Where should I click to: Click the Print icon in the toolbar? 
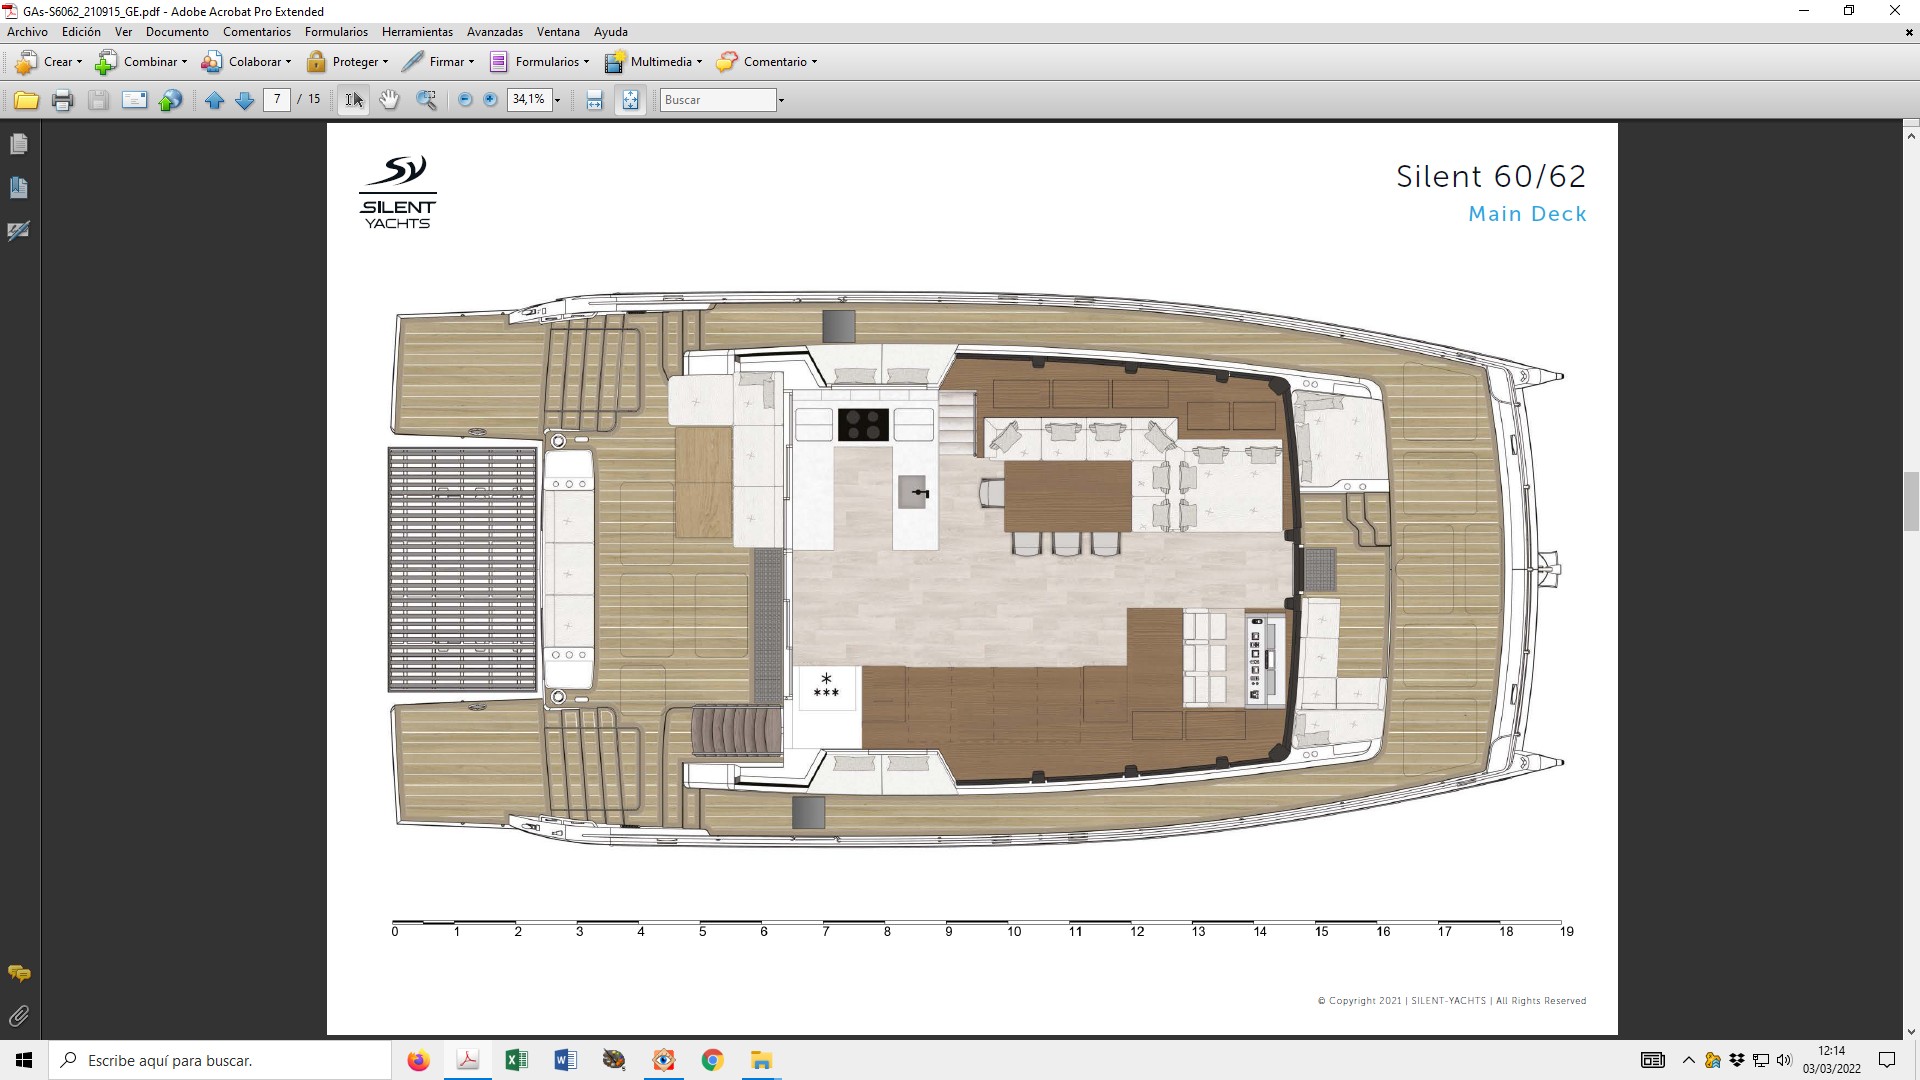pyautogui.click(x=62, y=100)
